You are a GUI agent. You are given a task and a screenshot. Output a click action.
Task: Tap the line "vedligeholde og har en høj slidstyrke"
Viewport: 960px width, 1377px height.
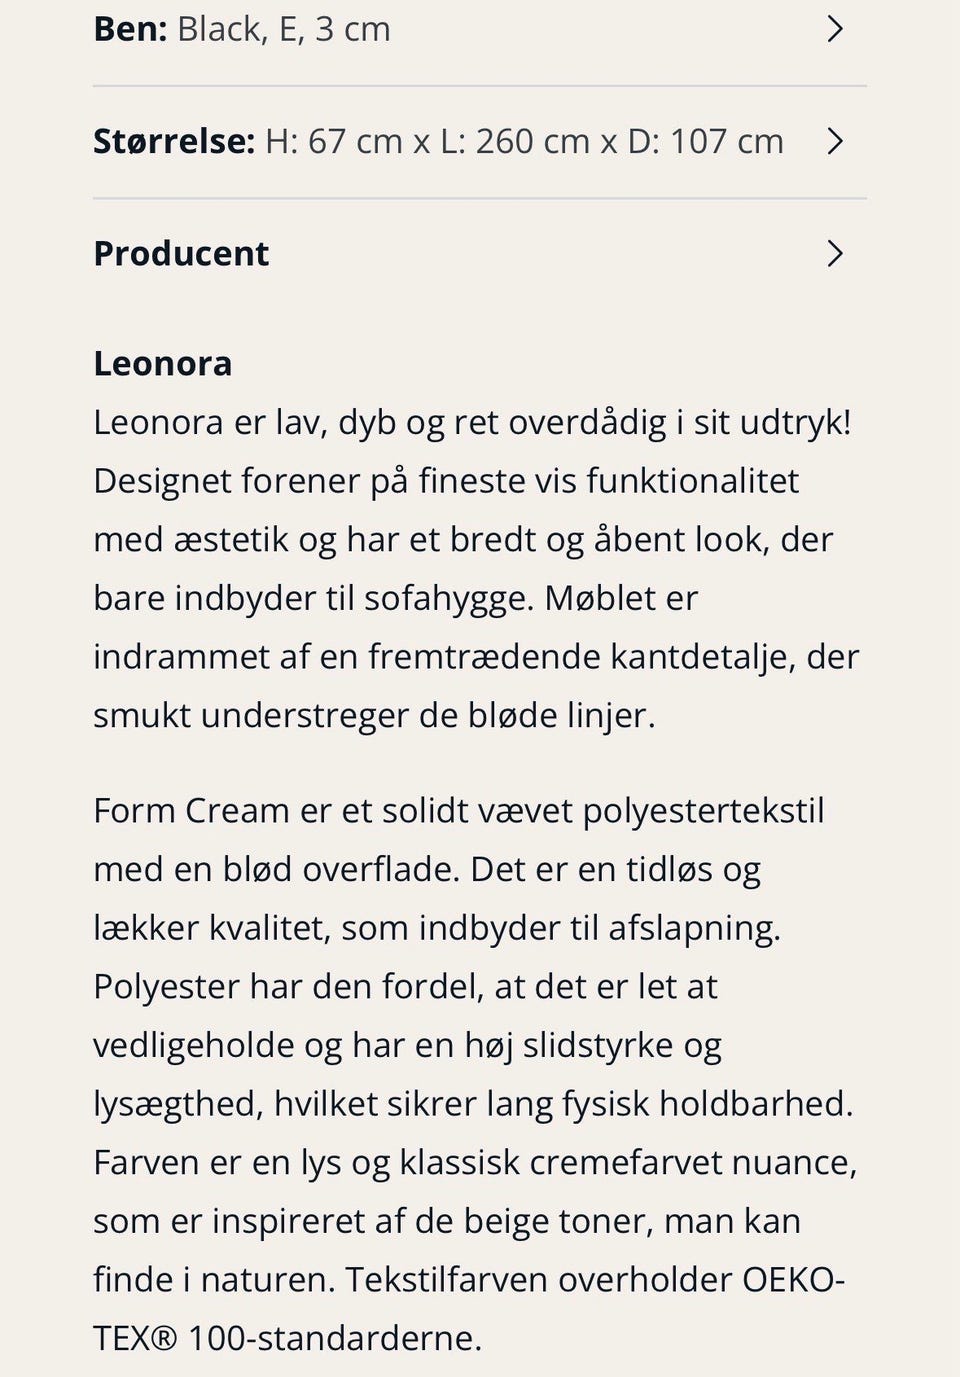tap(407, 1046)
